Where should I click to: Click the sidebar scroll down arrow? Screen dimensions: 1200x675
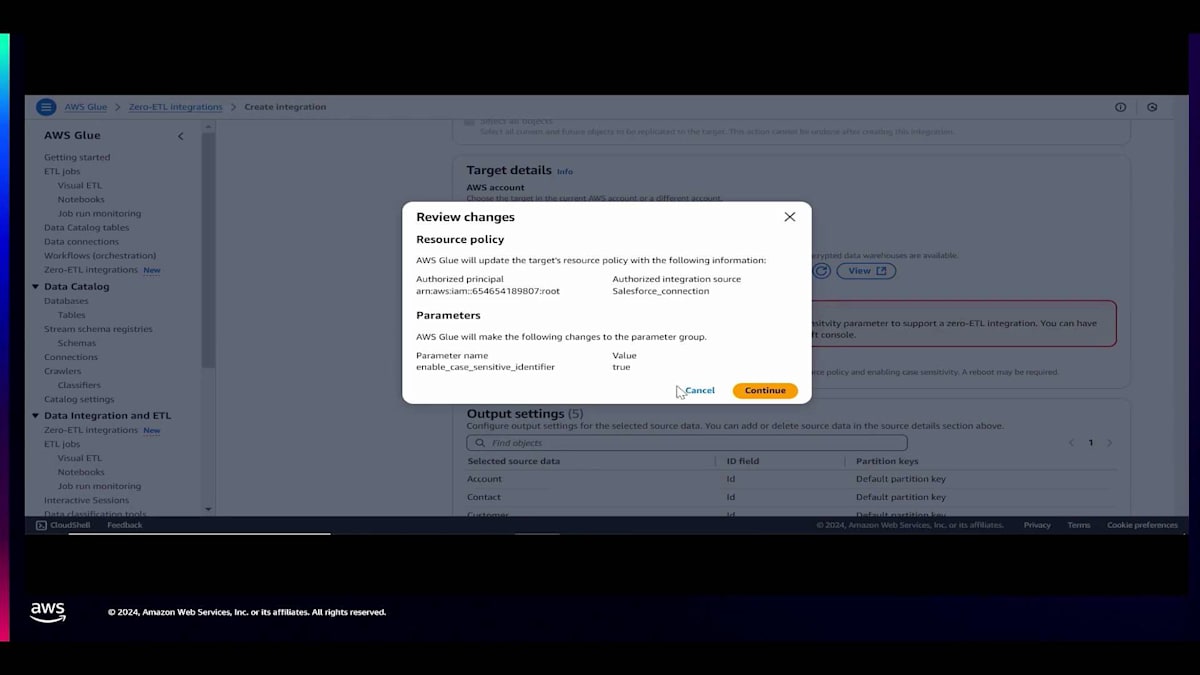point(208,509)
